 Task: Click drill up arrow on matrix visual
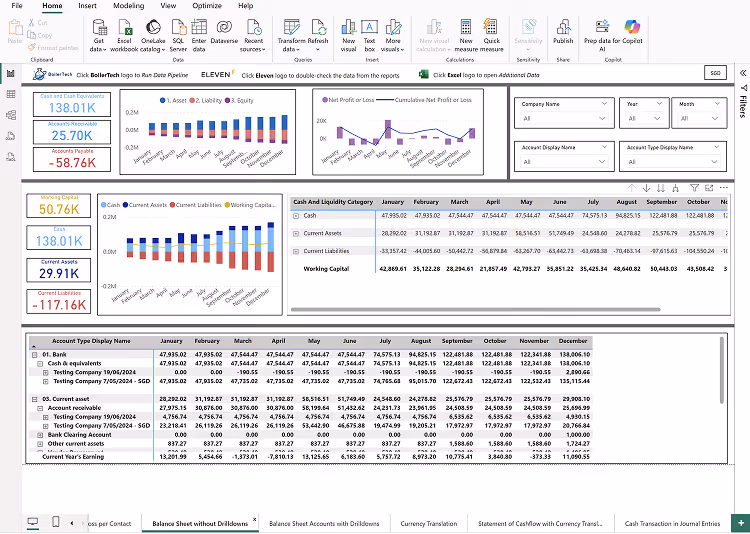(x=631, y=188)
